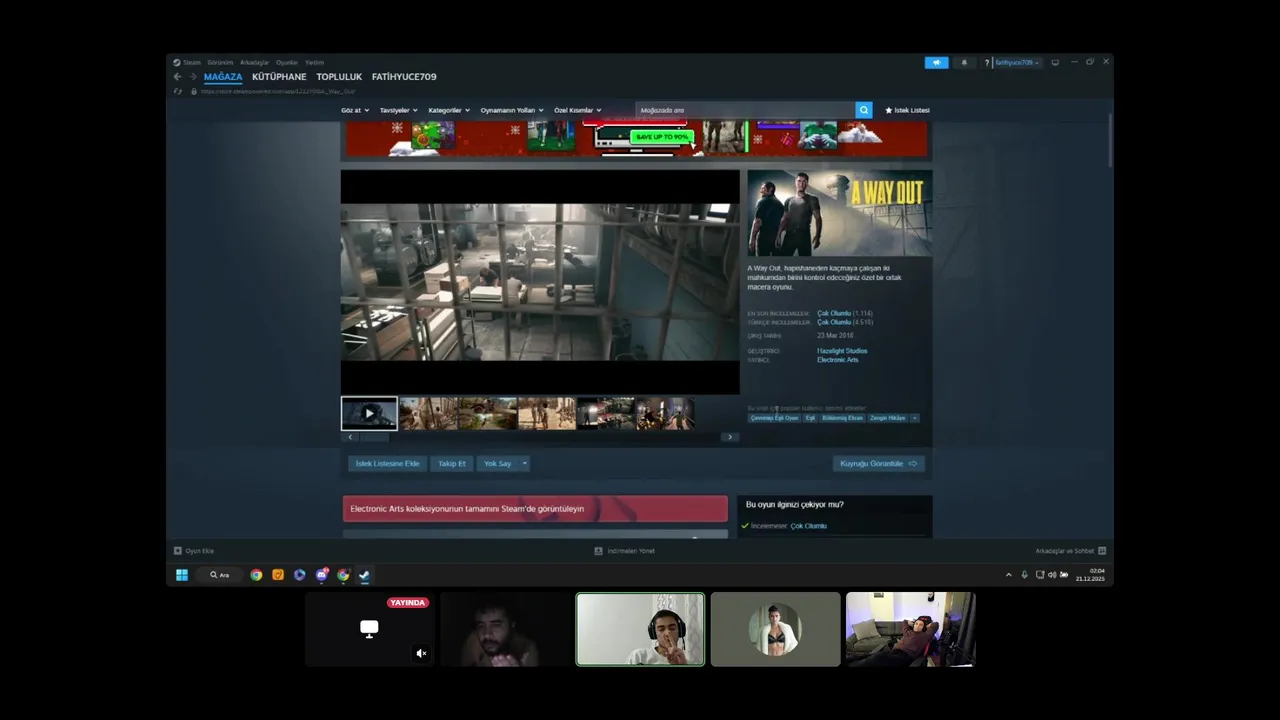The height and width of the screenshot is (720, 1280).
Task: Open the fatihyuce709 account dropdown
Action: (1018, 62)
